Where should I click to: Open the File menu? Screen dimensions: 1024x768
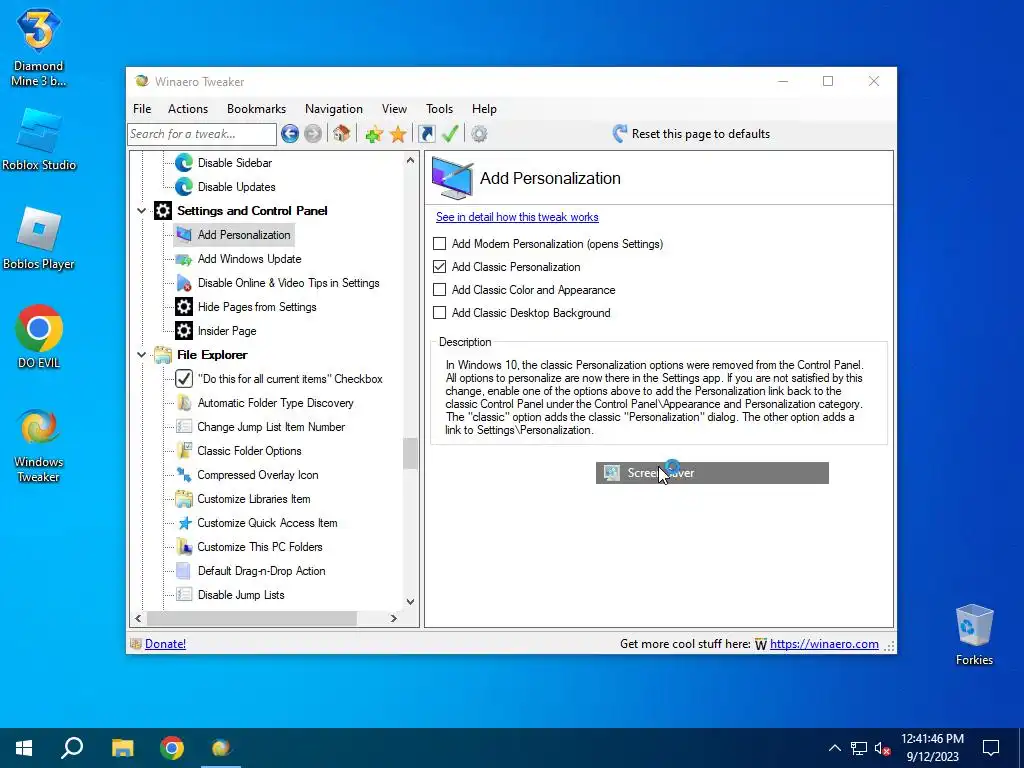142,109
